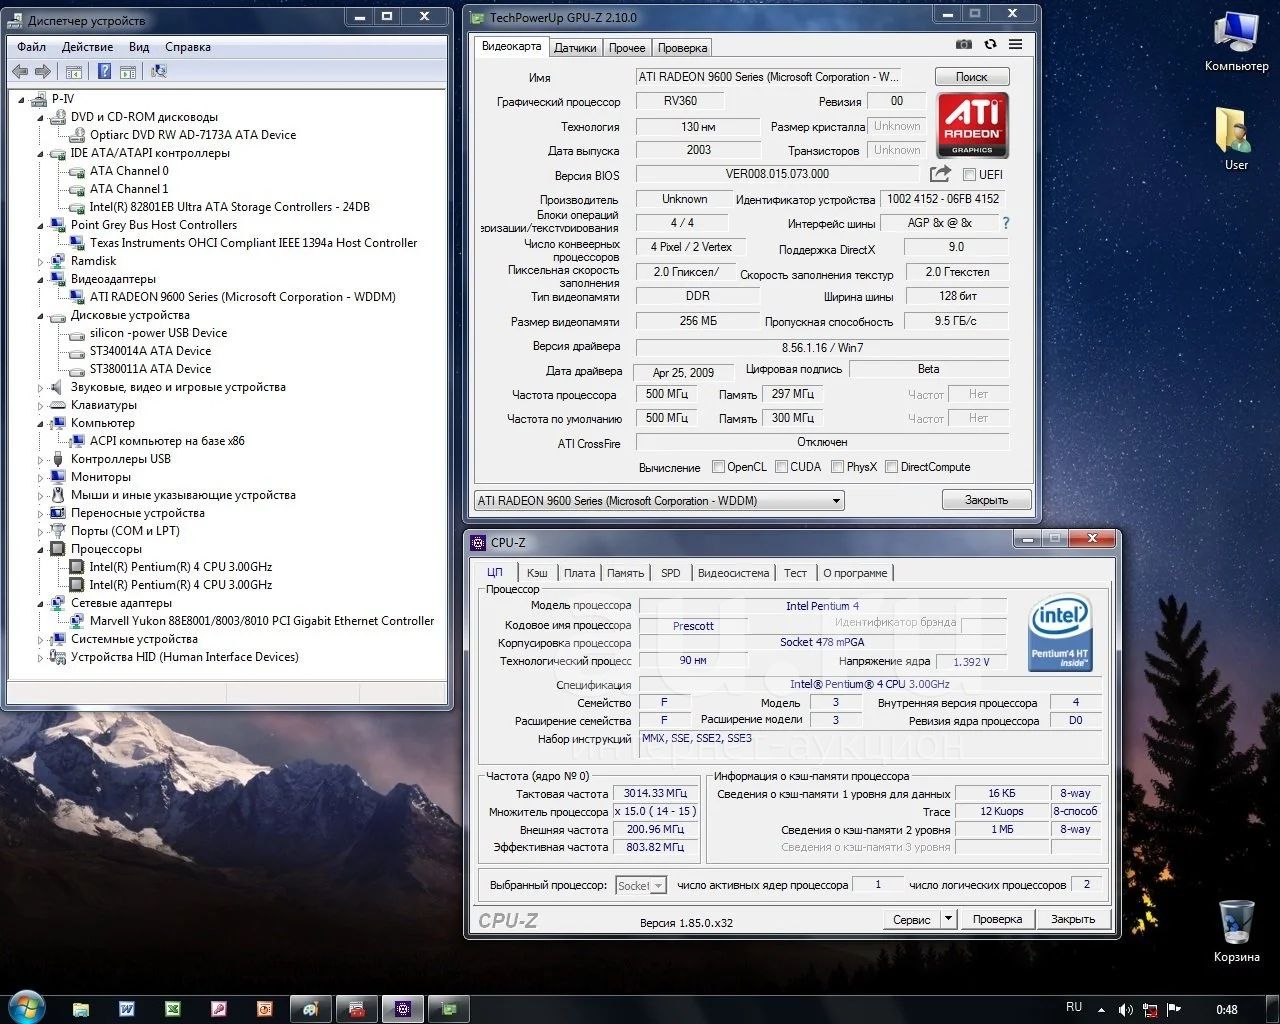
Task: Click the Сервис button in CPU-Z
Action: (912, 918)
